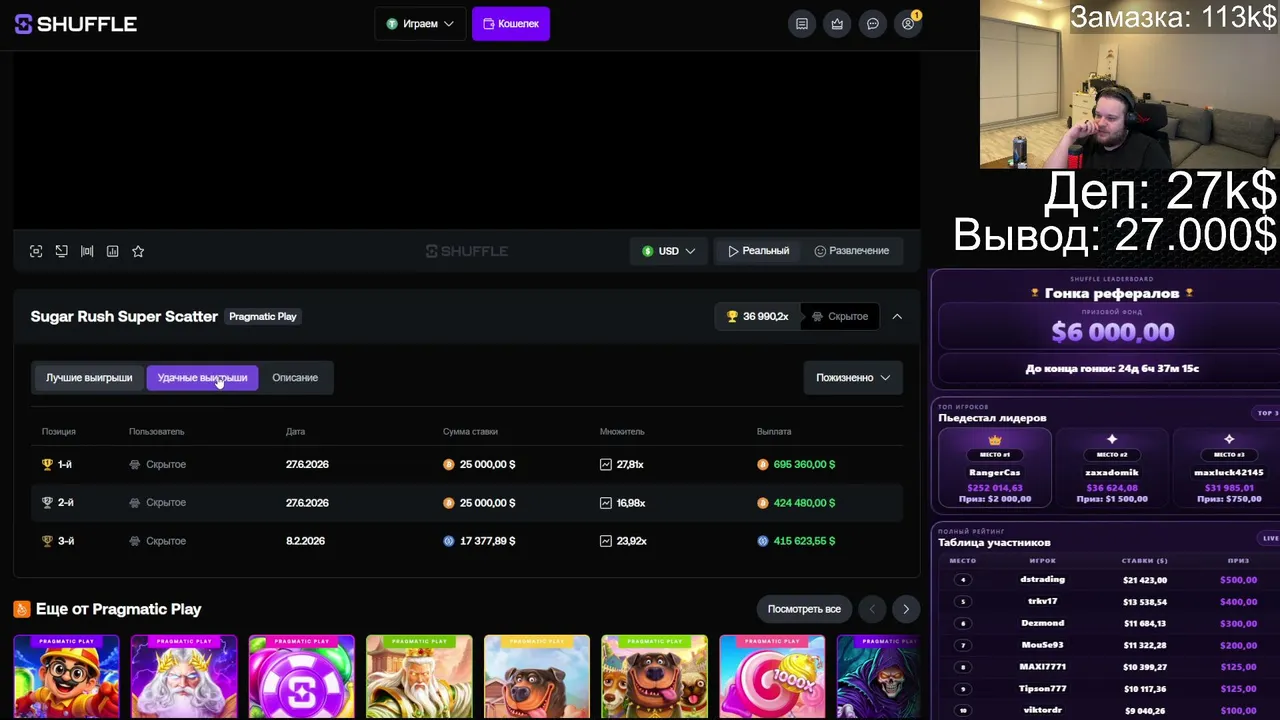Click multiplier chart icon beside 27,81x
1280x720 pixels.
point(606,464)
